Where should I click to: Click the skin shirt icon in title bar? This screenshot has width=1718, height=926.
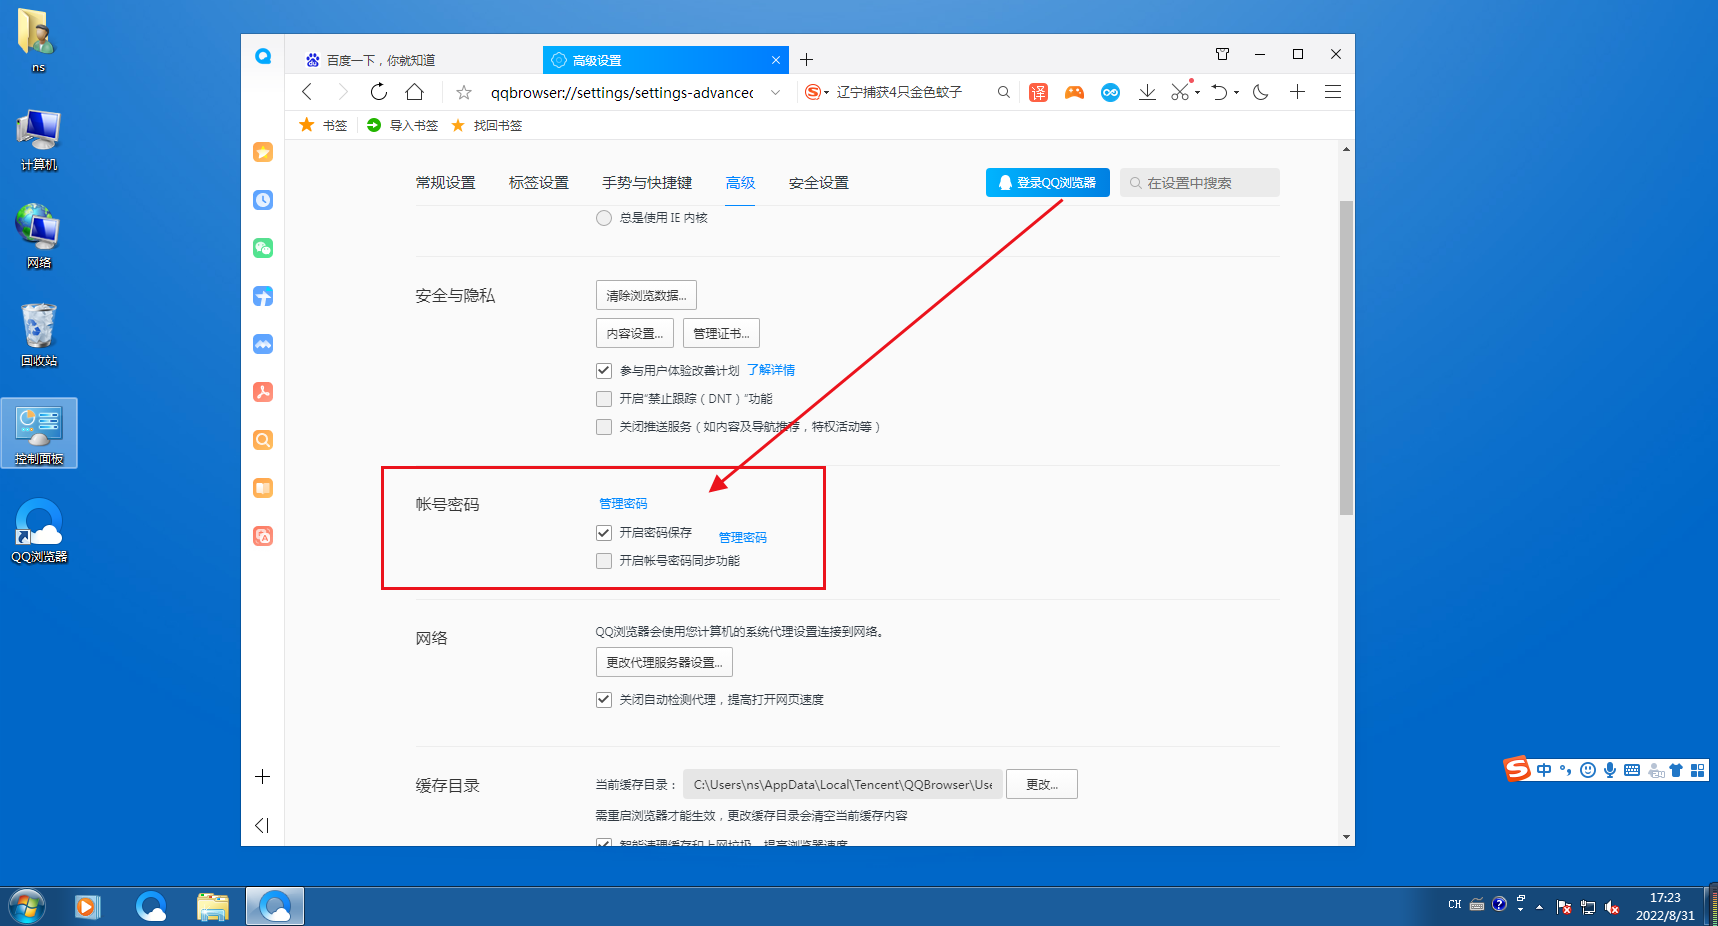[1222, 54]
